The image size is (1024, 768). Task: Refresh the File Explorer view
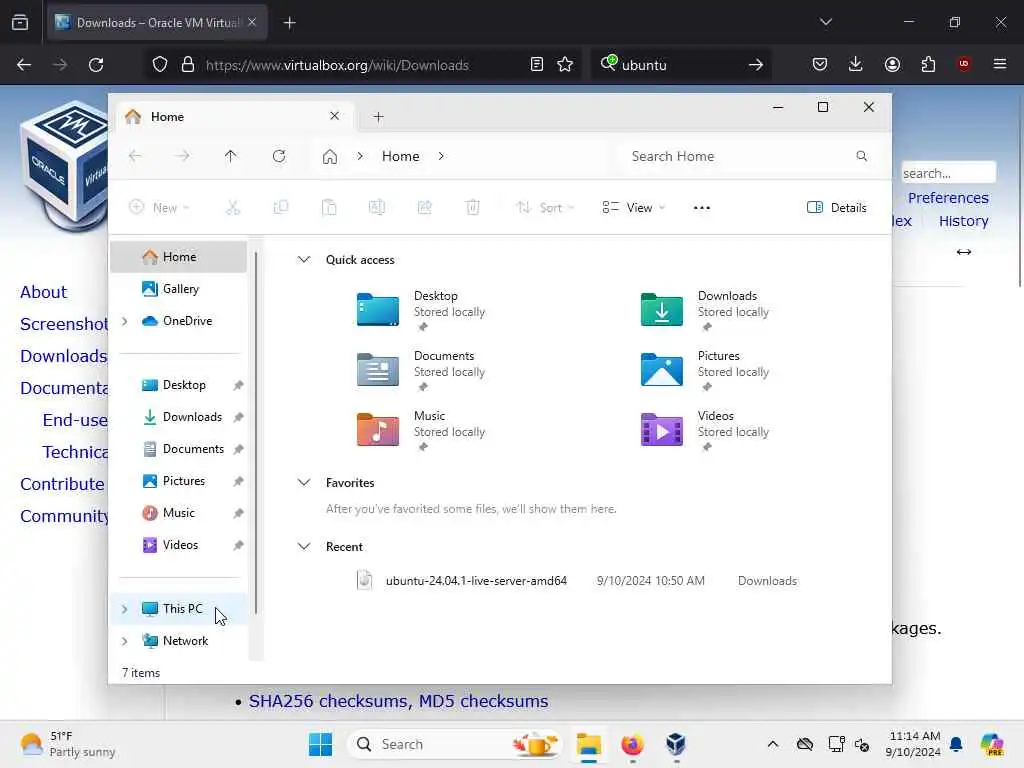[x=279, y=156]
